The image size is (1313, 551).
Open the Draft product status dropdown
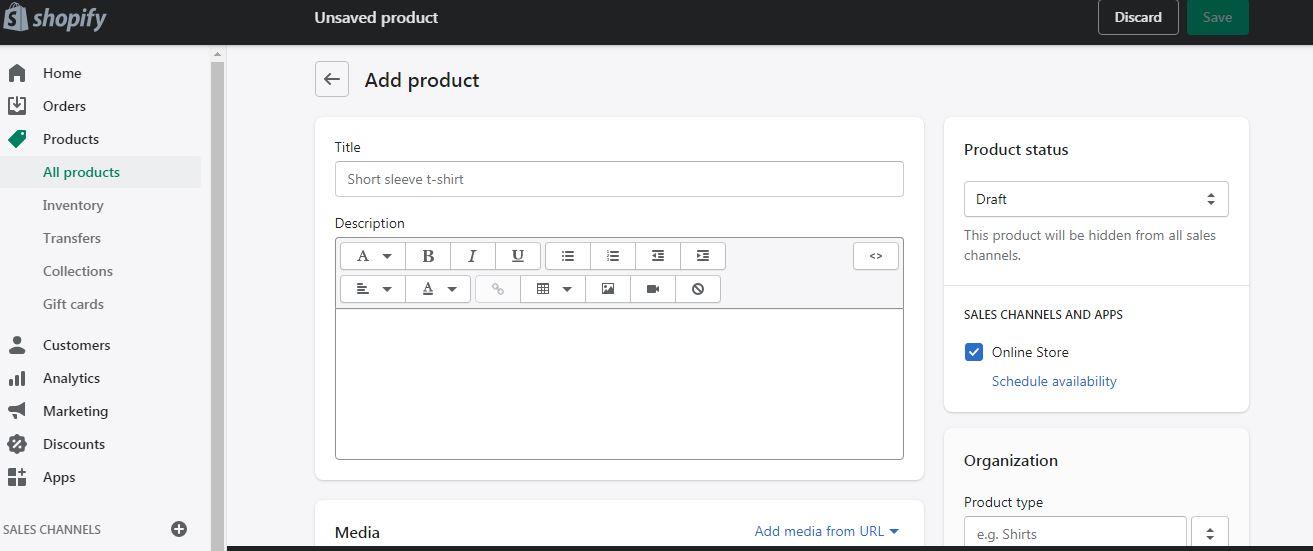point(1096,199)
